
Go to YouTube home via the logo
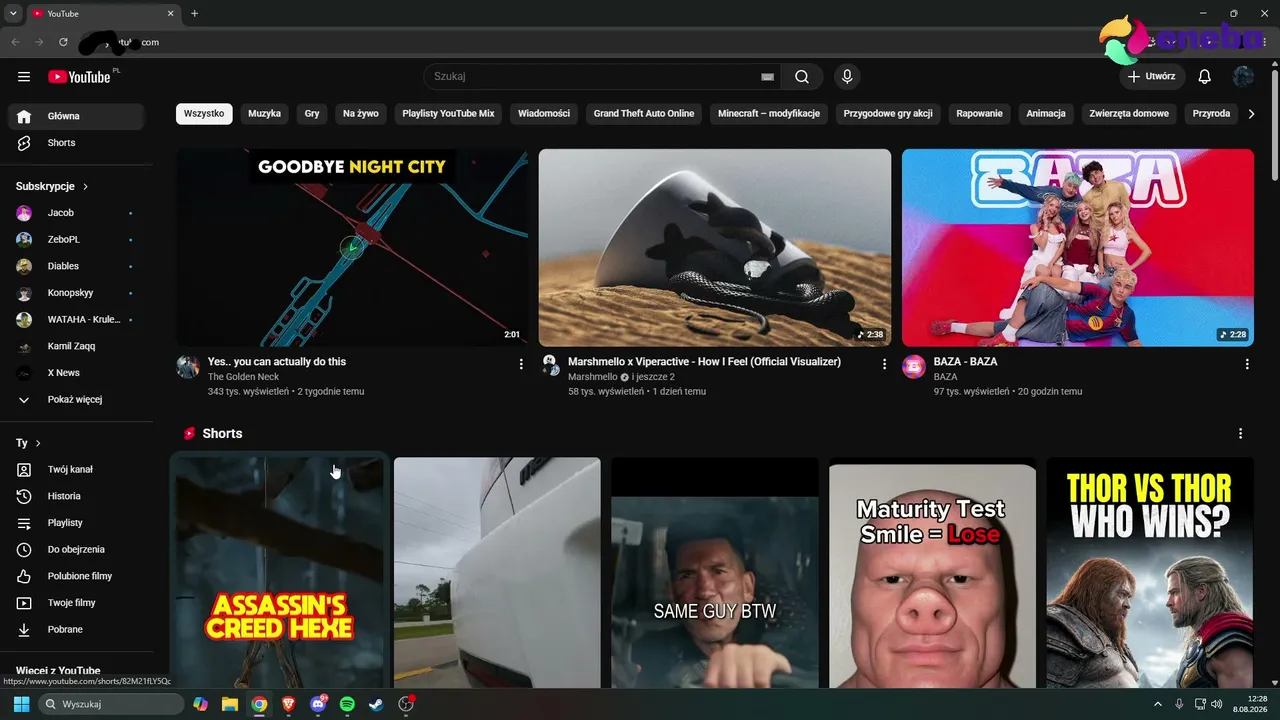point(79,77)
